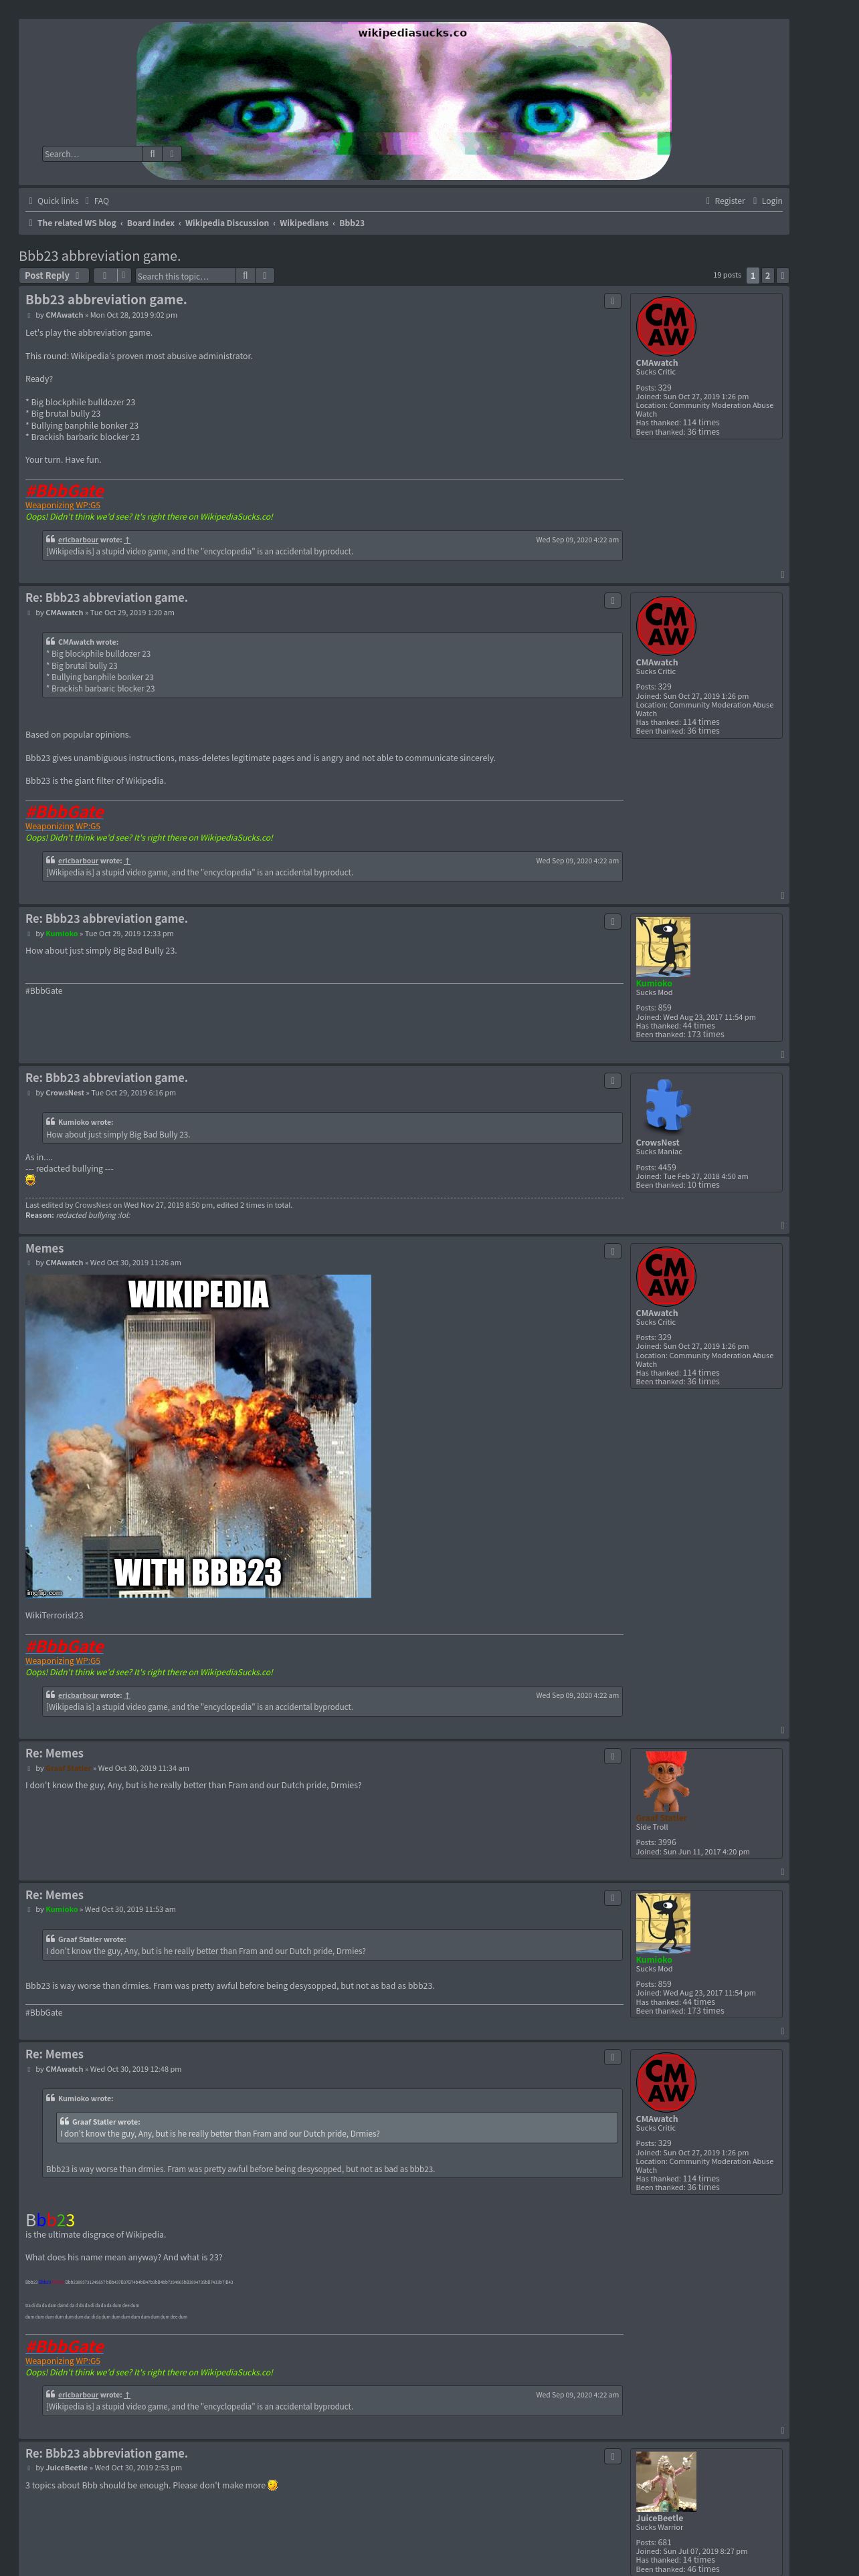This screenshot has height=2576, width=859.
Task: Open Kumioko's avatar on the Oct 29 post
Action: tap(663, 947)
